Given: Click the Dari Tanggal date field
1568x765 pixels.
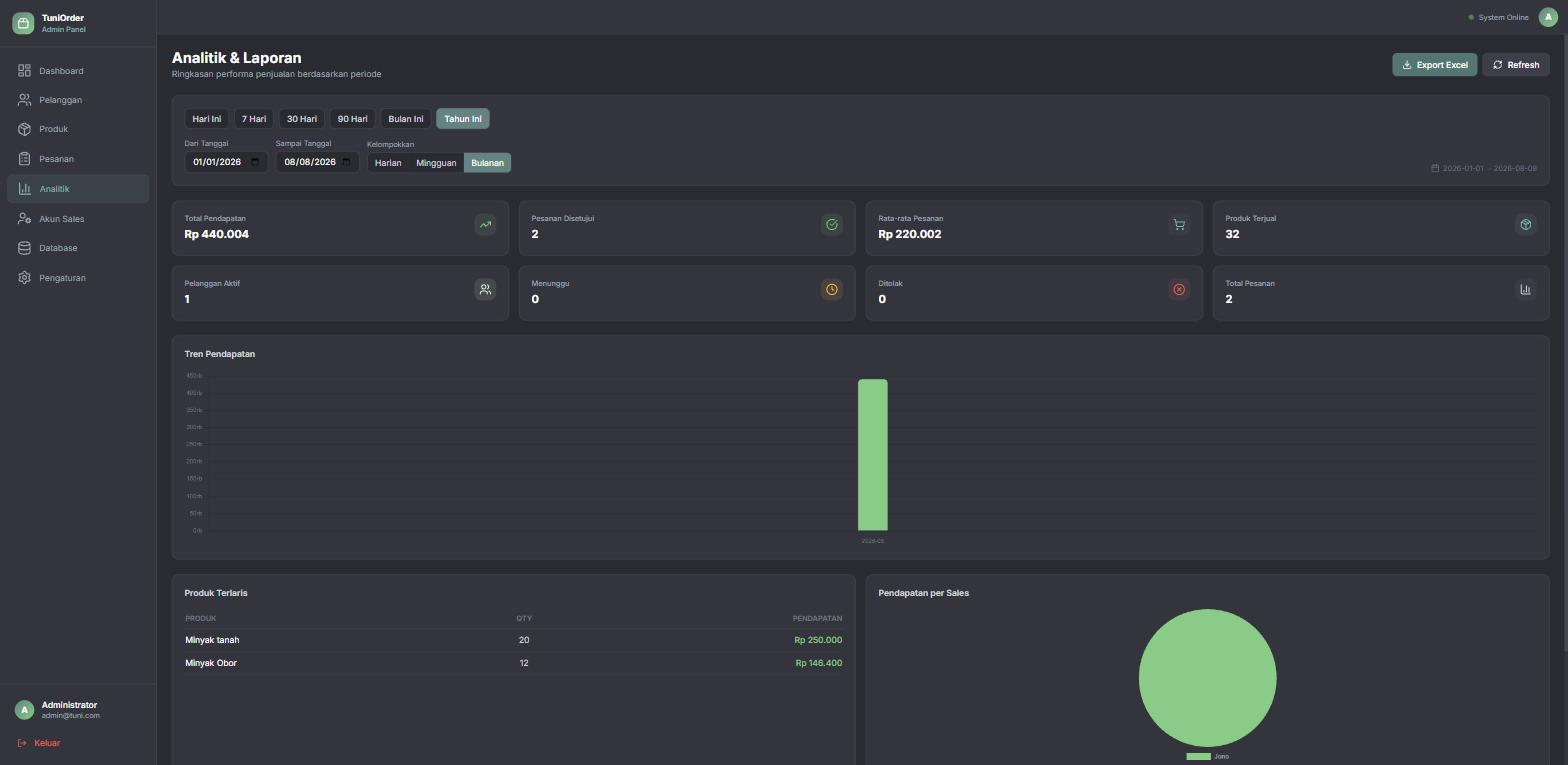Looking at the screenshot, I should [x=226, y=162].
